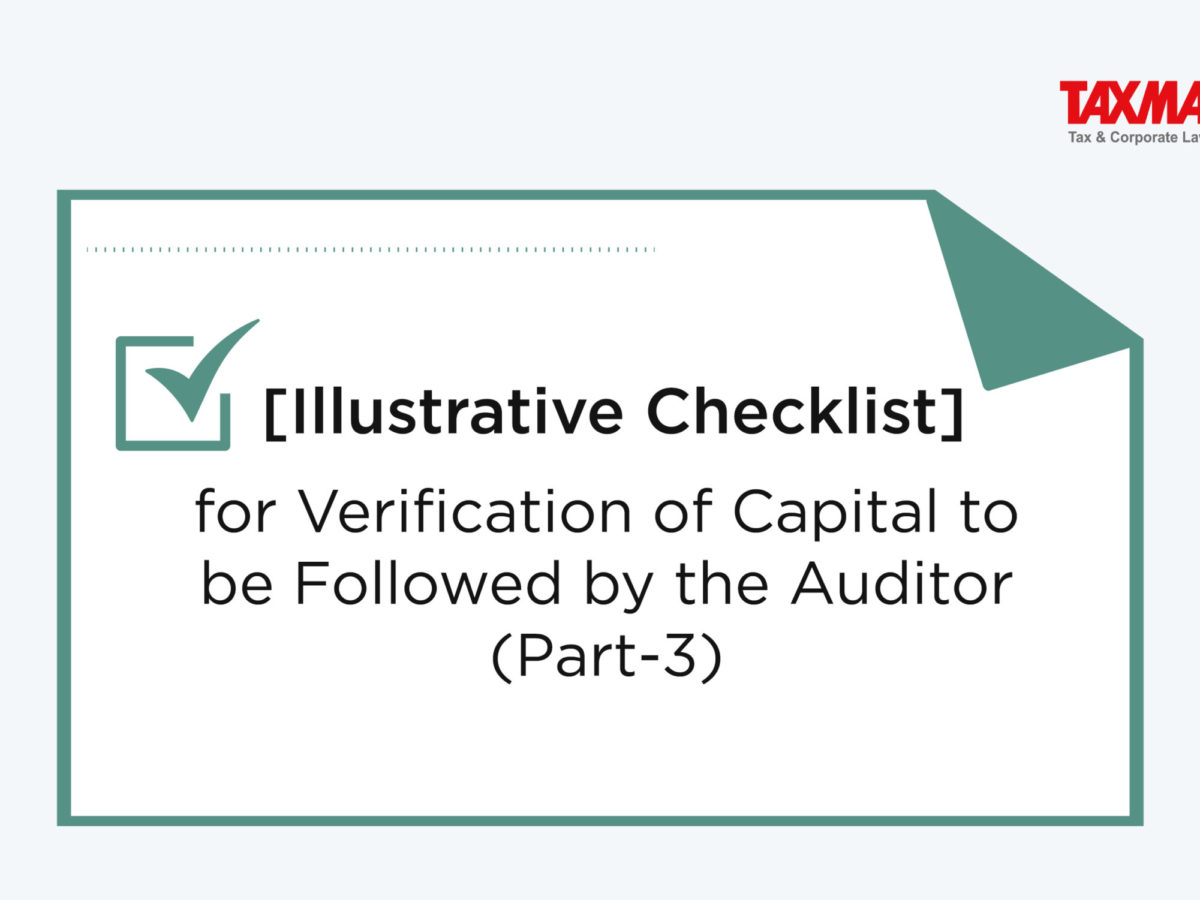Click the Taxmann red logo
Image resolution: width=1200 pixels, height=900 pixels.
[1130, 103]
